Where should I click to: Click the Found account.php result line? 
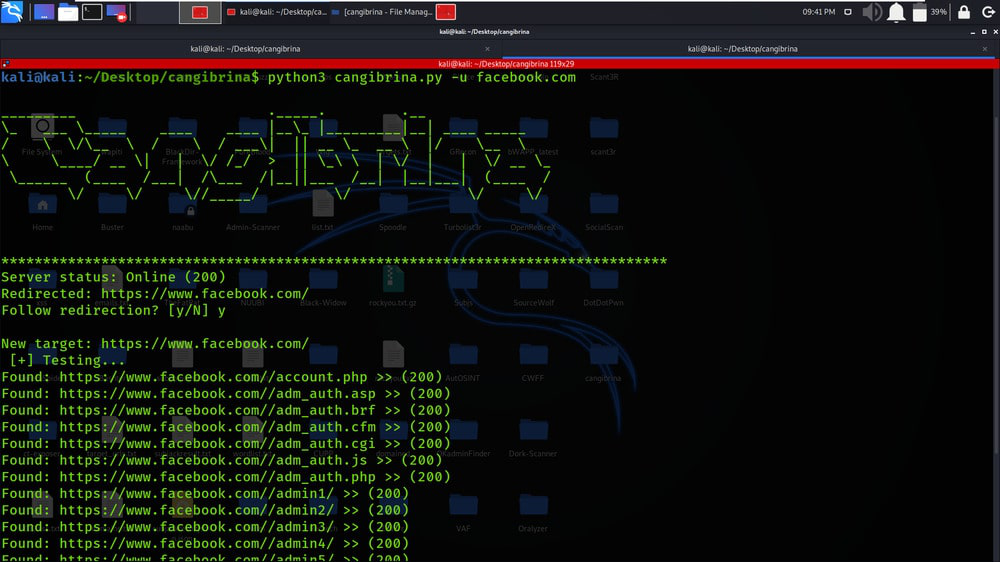coord(222,377)
